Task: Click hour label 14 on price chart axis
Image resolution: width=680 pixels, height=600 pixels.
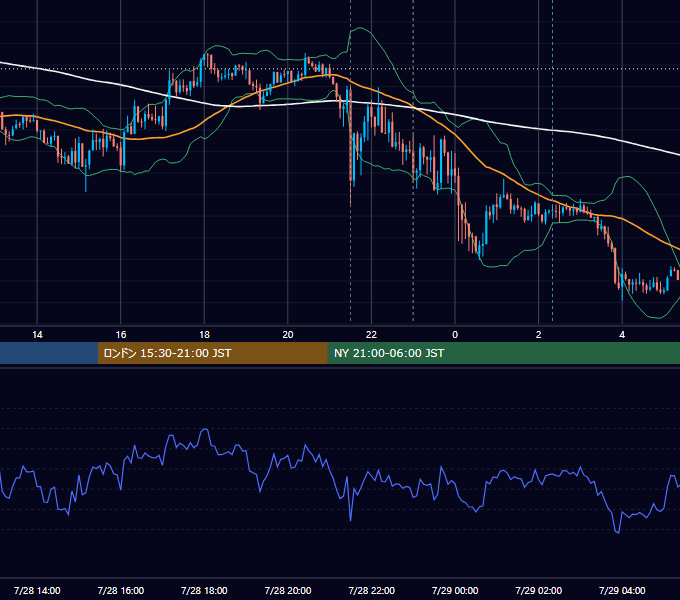Action: [37, 335]
